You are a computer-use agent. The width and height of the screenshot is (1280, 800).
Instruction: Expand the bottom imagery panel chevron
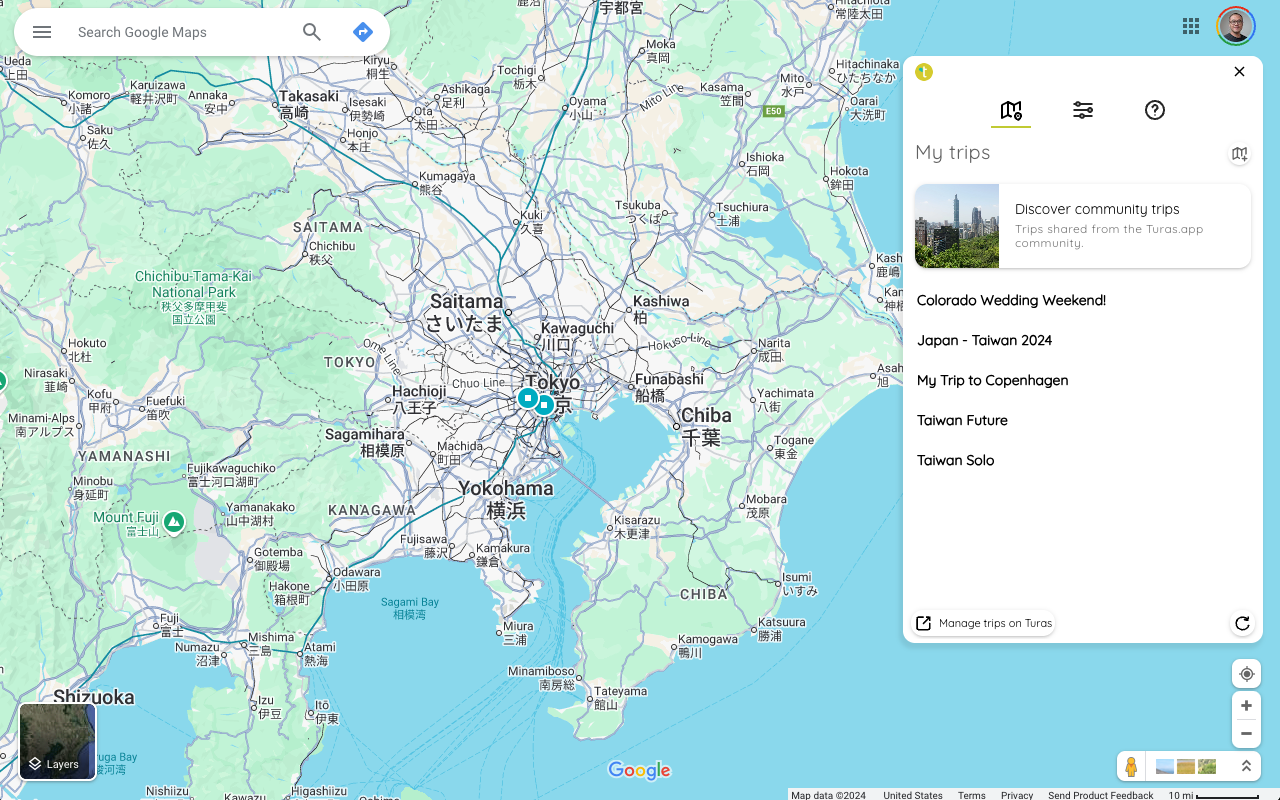1246,767
